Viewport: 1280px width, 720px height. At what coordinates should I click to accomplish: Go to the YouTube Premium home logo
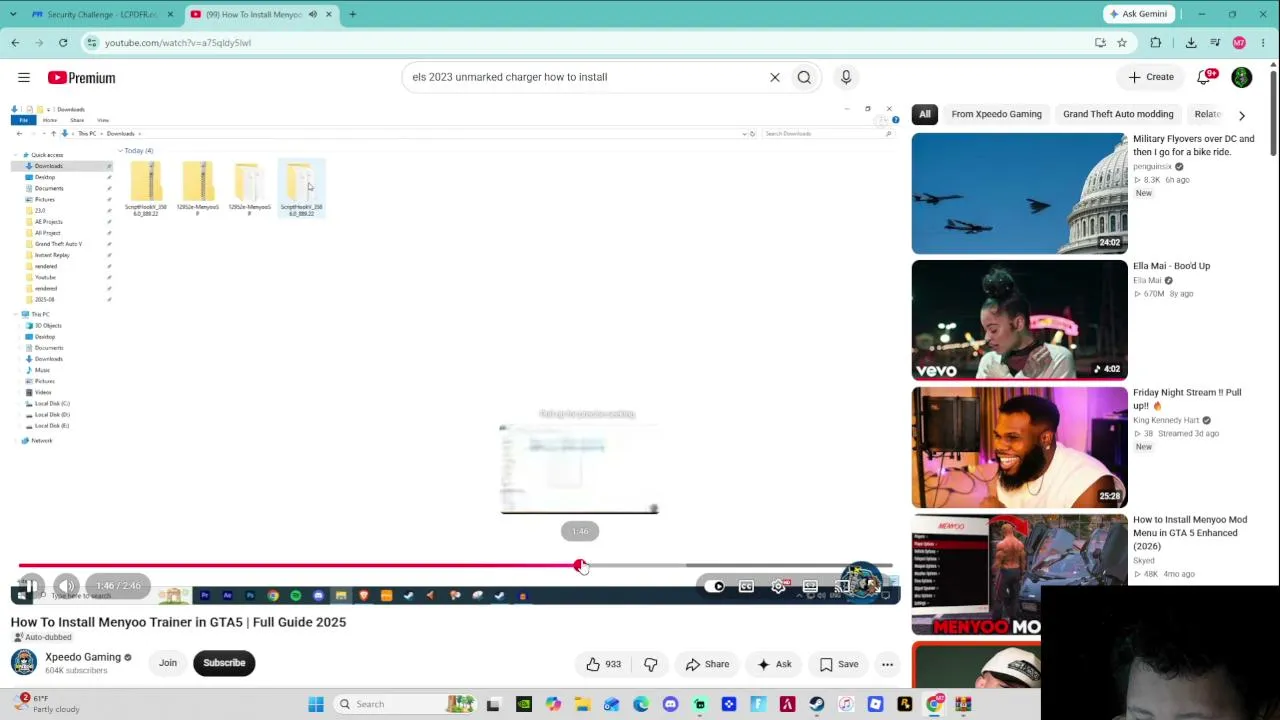[x=81, y=77]
